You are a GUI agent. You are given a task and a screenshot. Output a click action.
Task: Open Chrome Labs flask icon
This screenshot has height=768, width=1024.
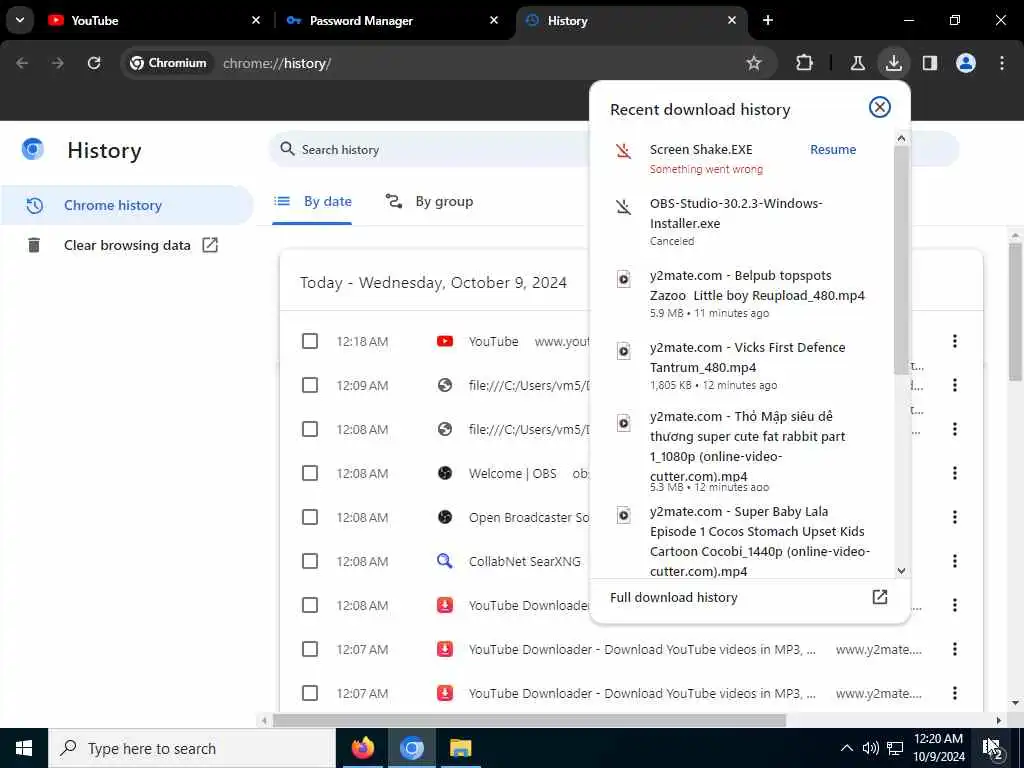pyautogui.click(x=857, y=63)
